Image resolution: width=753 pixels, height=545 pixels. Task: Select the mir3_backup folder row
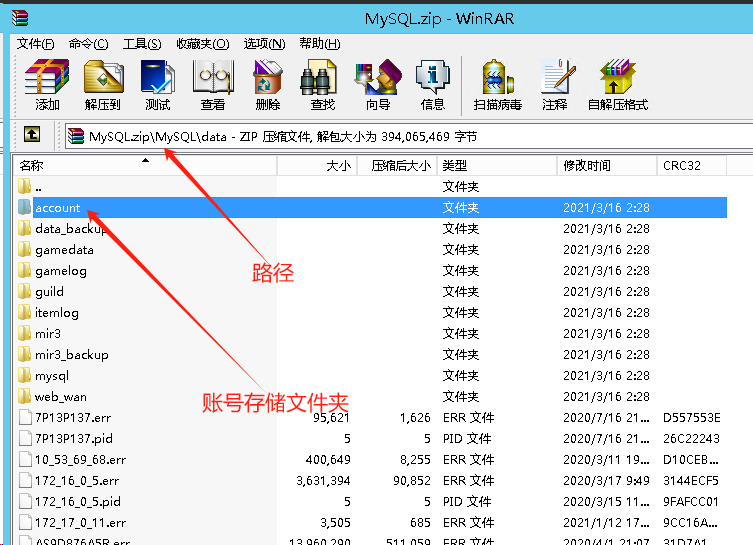coord(370,354)
